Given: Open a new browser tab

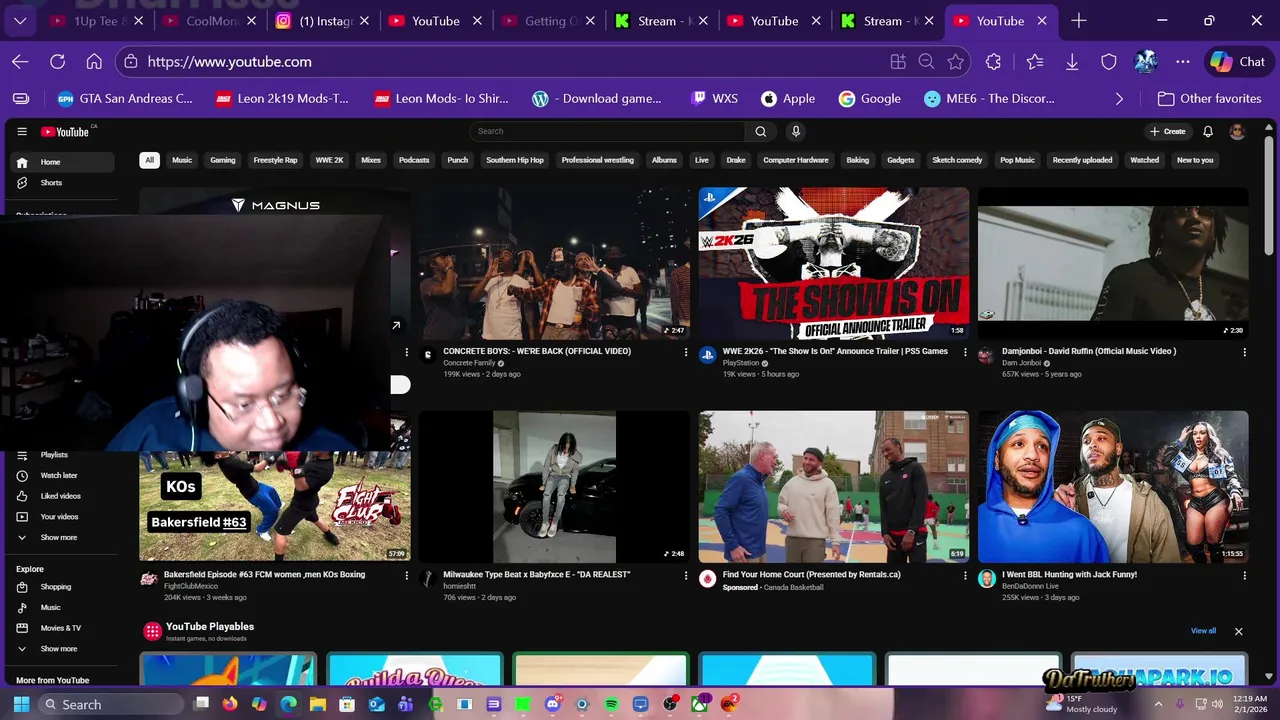Looking at the screenshot, I should [1078, 21].
